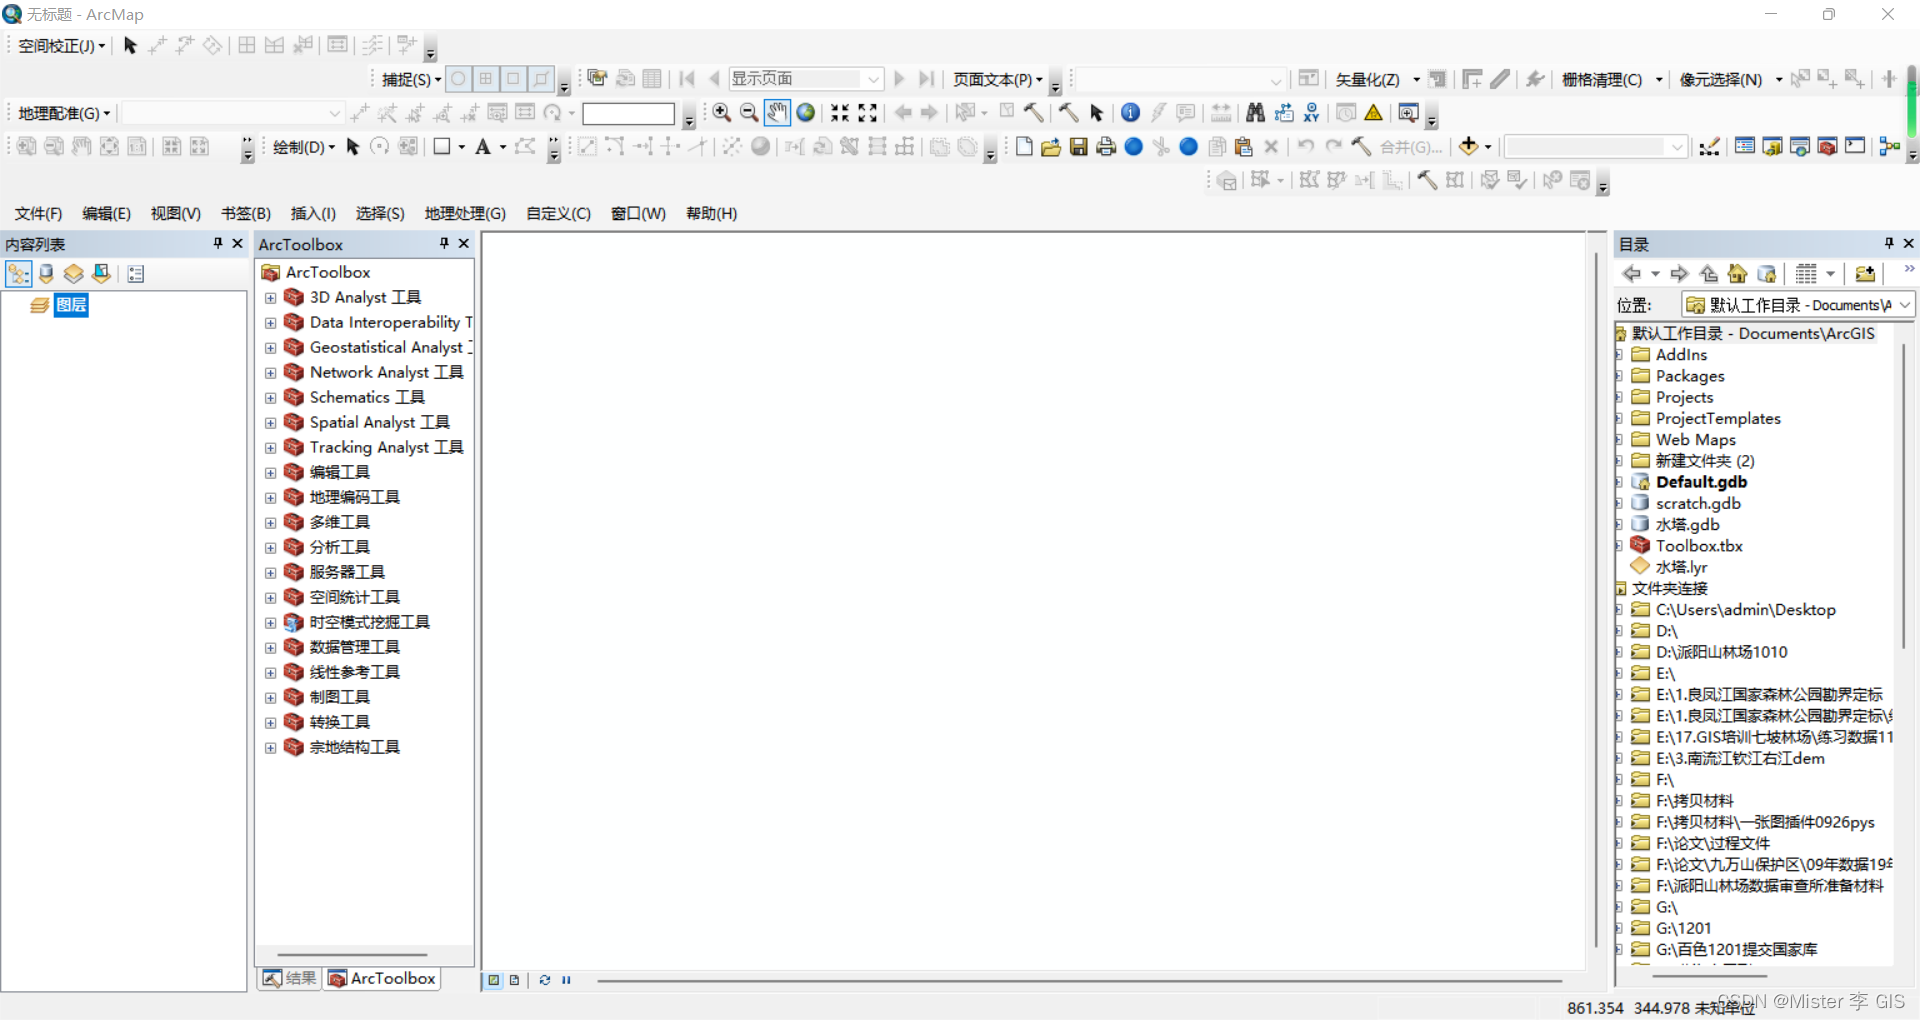This screenshot has height=1020, width=1920.
Task: Open the 空间校正(J) dropdown
Action: 61,46
